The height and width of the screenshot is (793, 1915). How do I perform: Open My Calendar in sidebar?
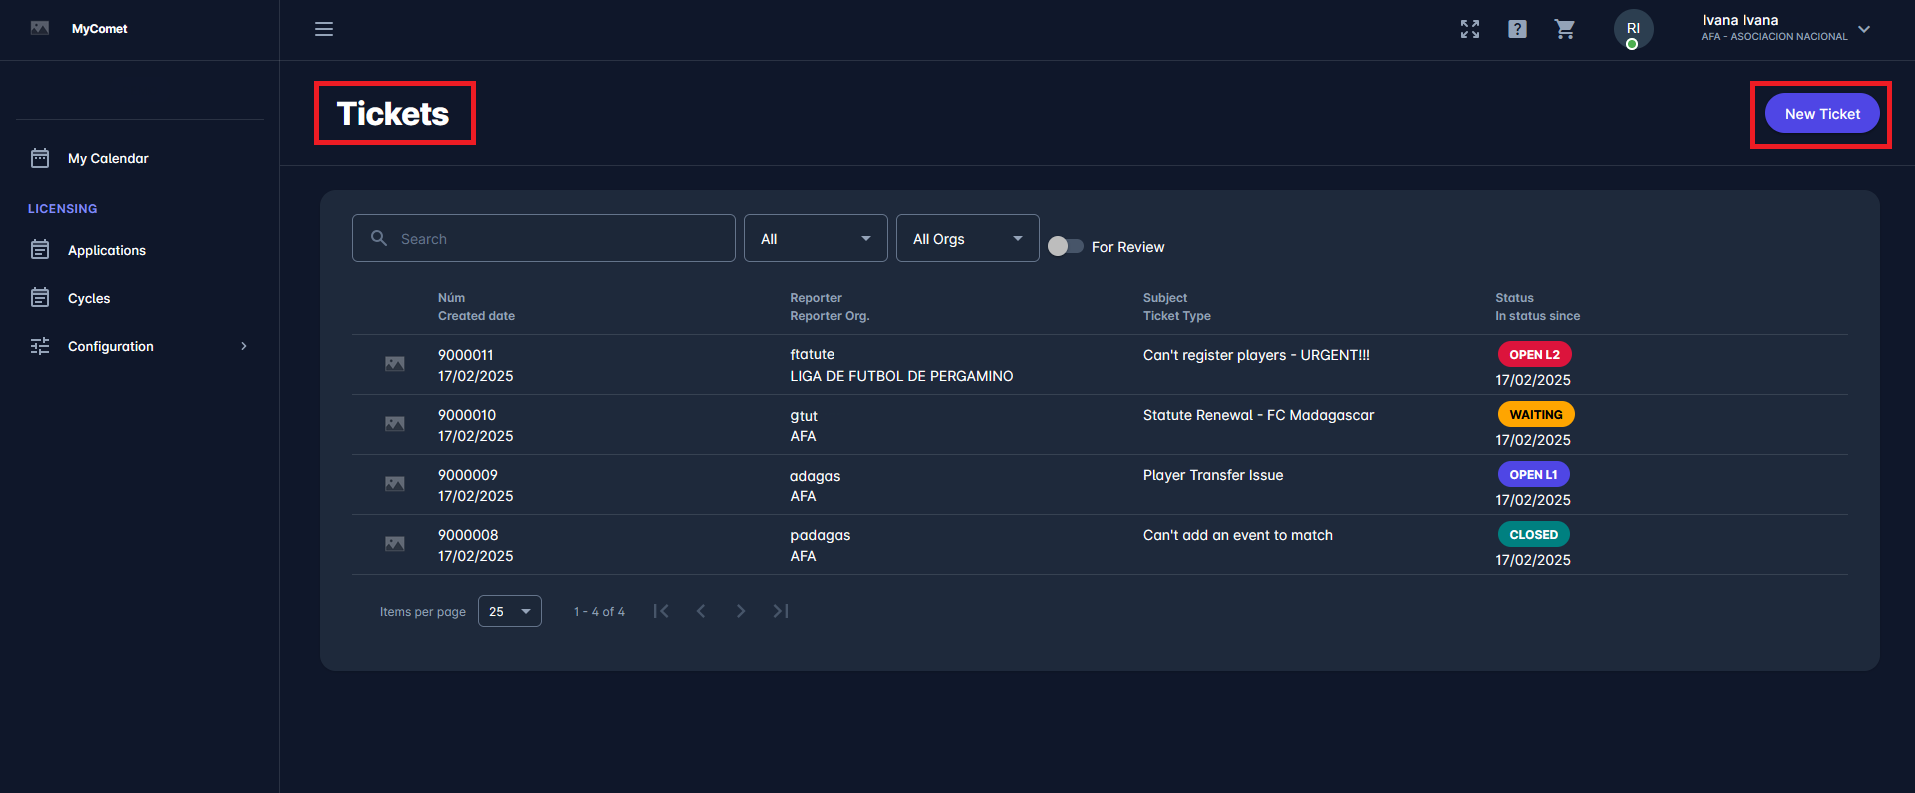click(x=108, y=158)
